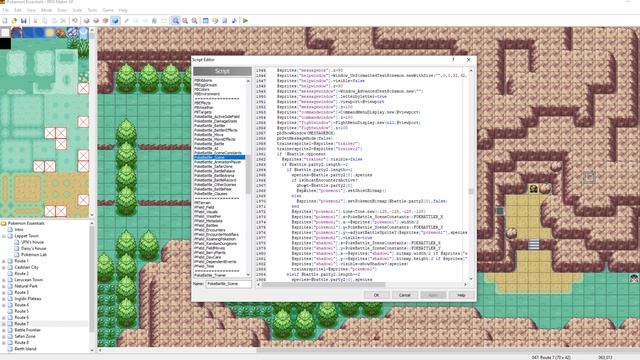The height and width of the screenshot is (360, 640).
Task: Open the Script Editor toolbar icon
Action: pos(224,21)
